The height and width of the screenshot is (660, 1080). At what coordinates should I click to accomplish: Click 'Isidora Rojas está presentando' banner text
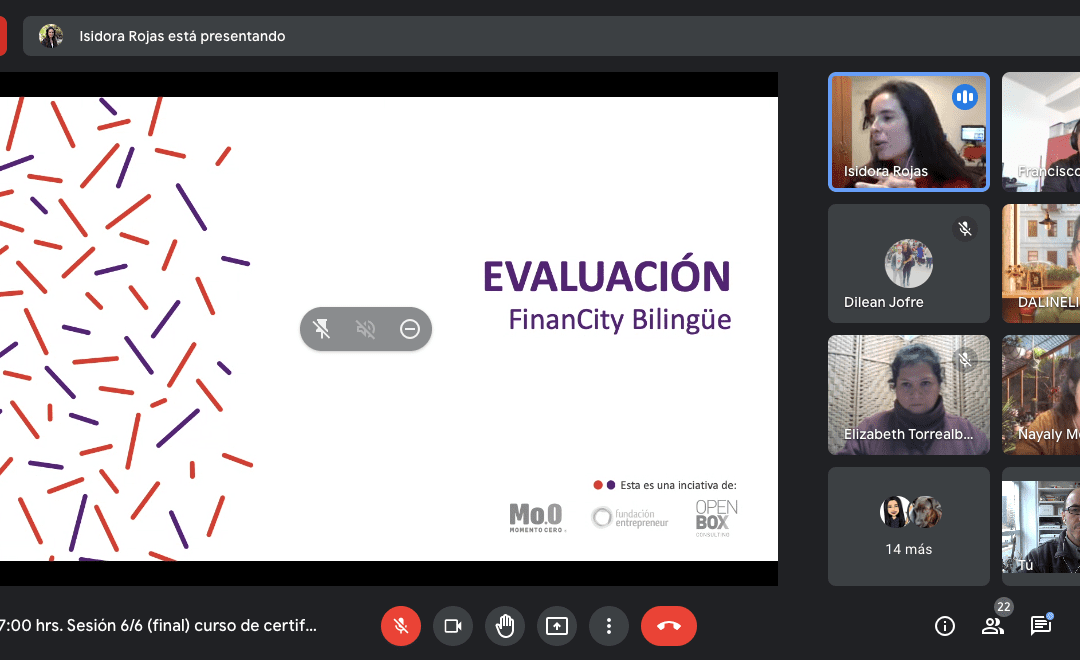click(182, 36)
